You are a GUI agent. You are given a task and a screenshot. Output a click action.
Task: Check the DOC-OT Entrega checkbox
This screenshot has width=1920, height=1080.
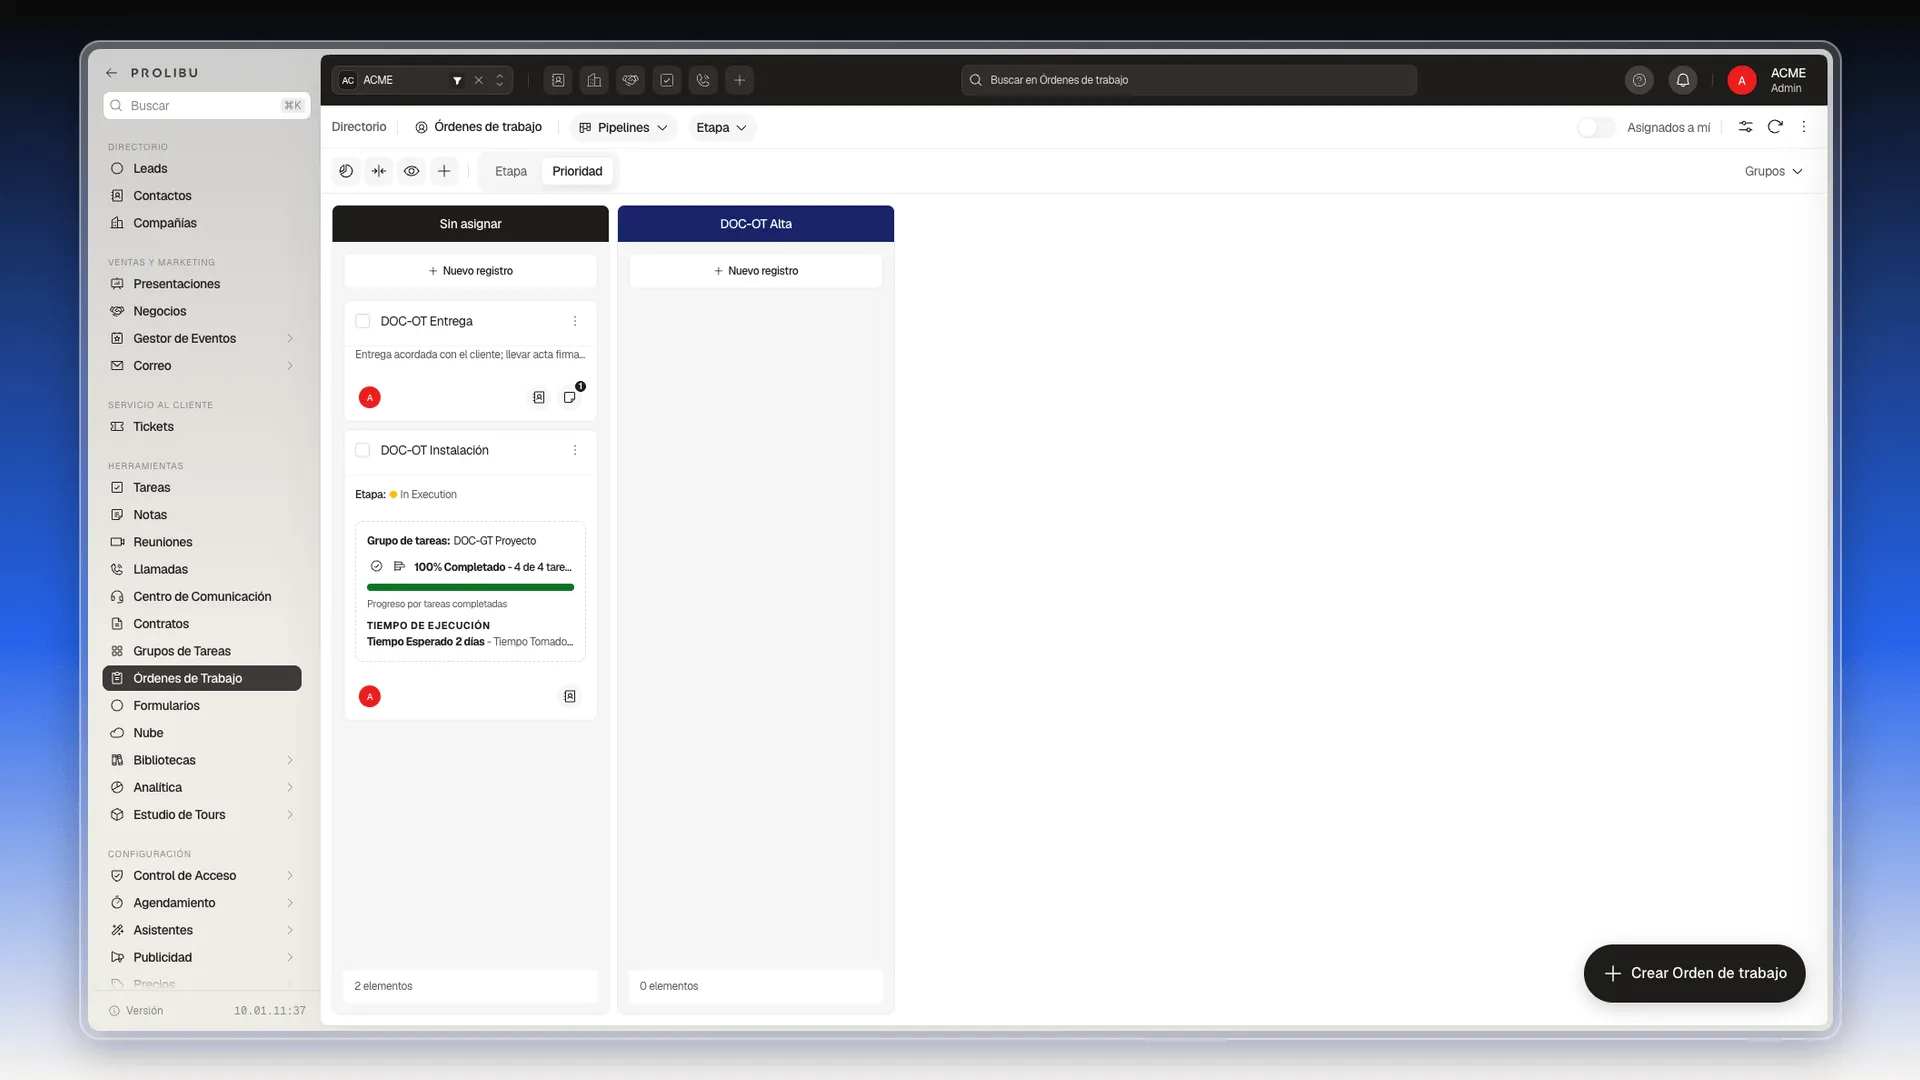pos(363,321)
